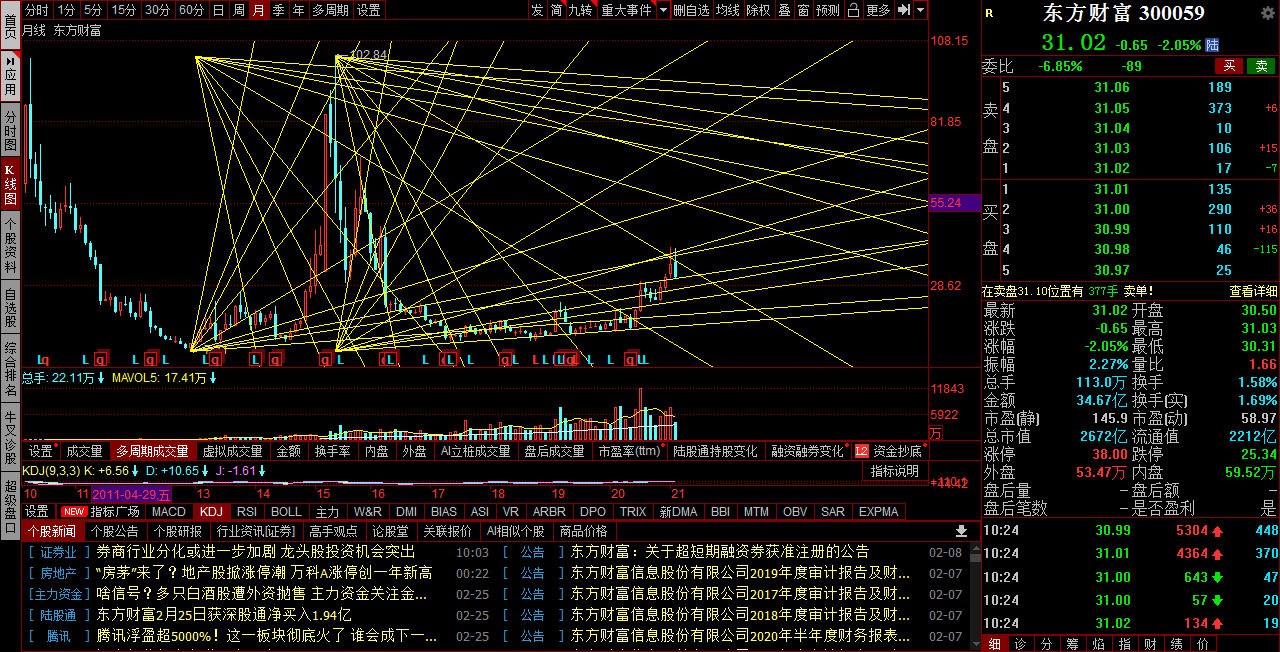Click the green 卖 sell button

pyautogui.click(x=1261, y=66)
